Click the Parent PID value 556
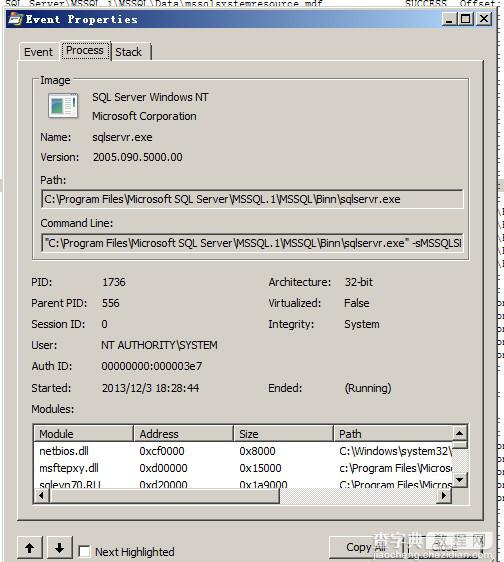This screenshot has width=504, height=562. click(111, 303)
